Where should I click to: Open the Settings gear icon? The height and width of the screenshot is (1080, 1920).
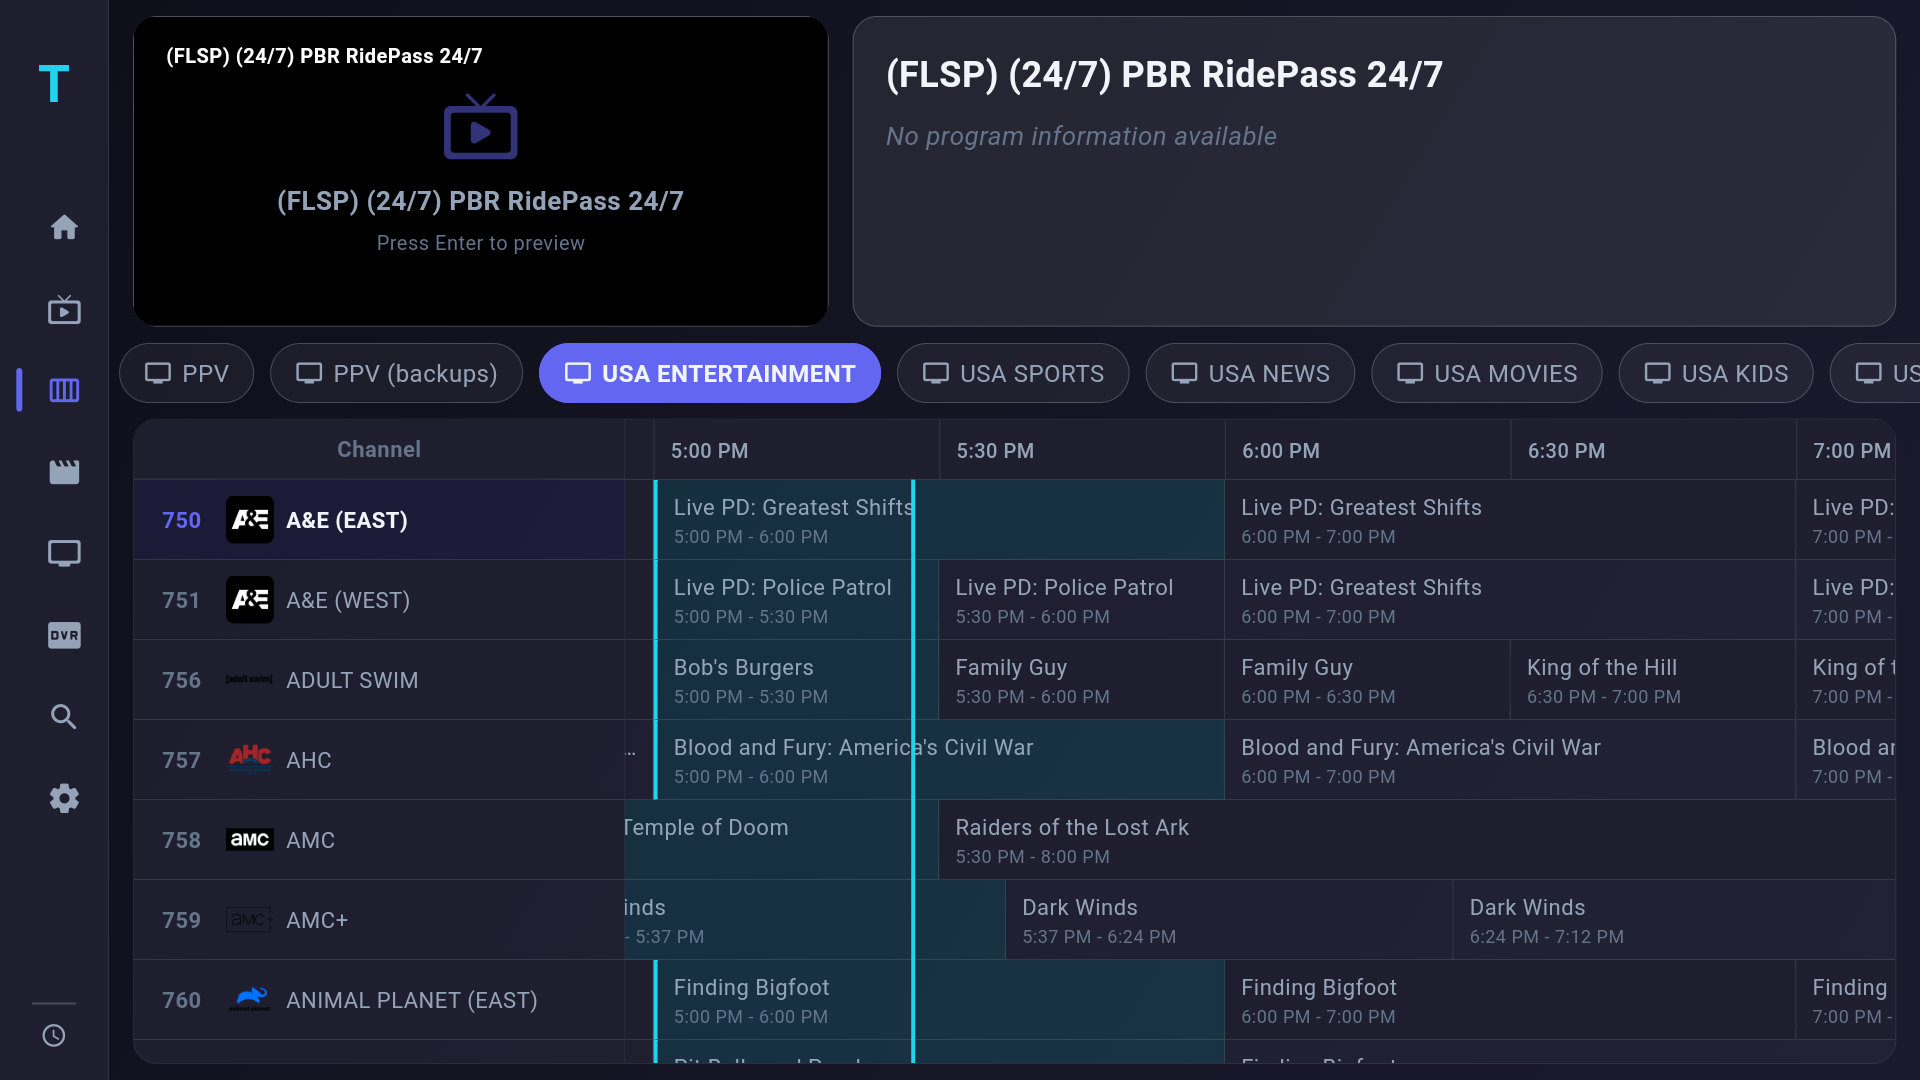pos(64,798)
